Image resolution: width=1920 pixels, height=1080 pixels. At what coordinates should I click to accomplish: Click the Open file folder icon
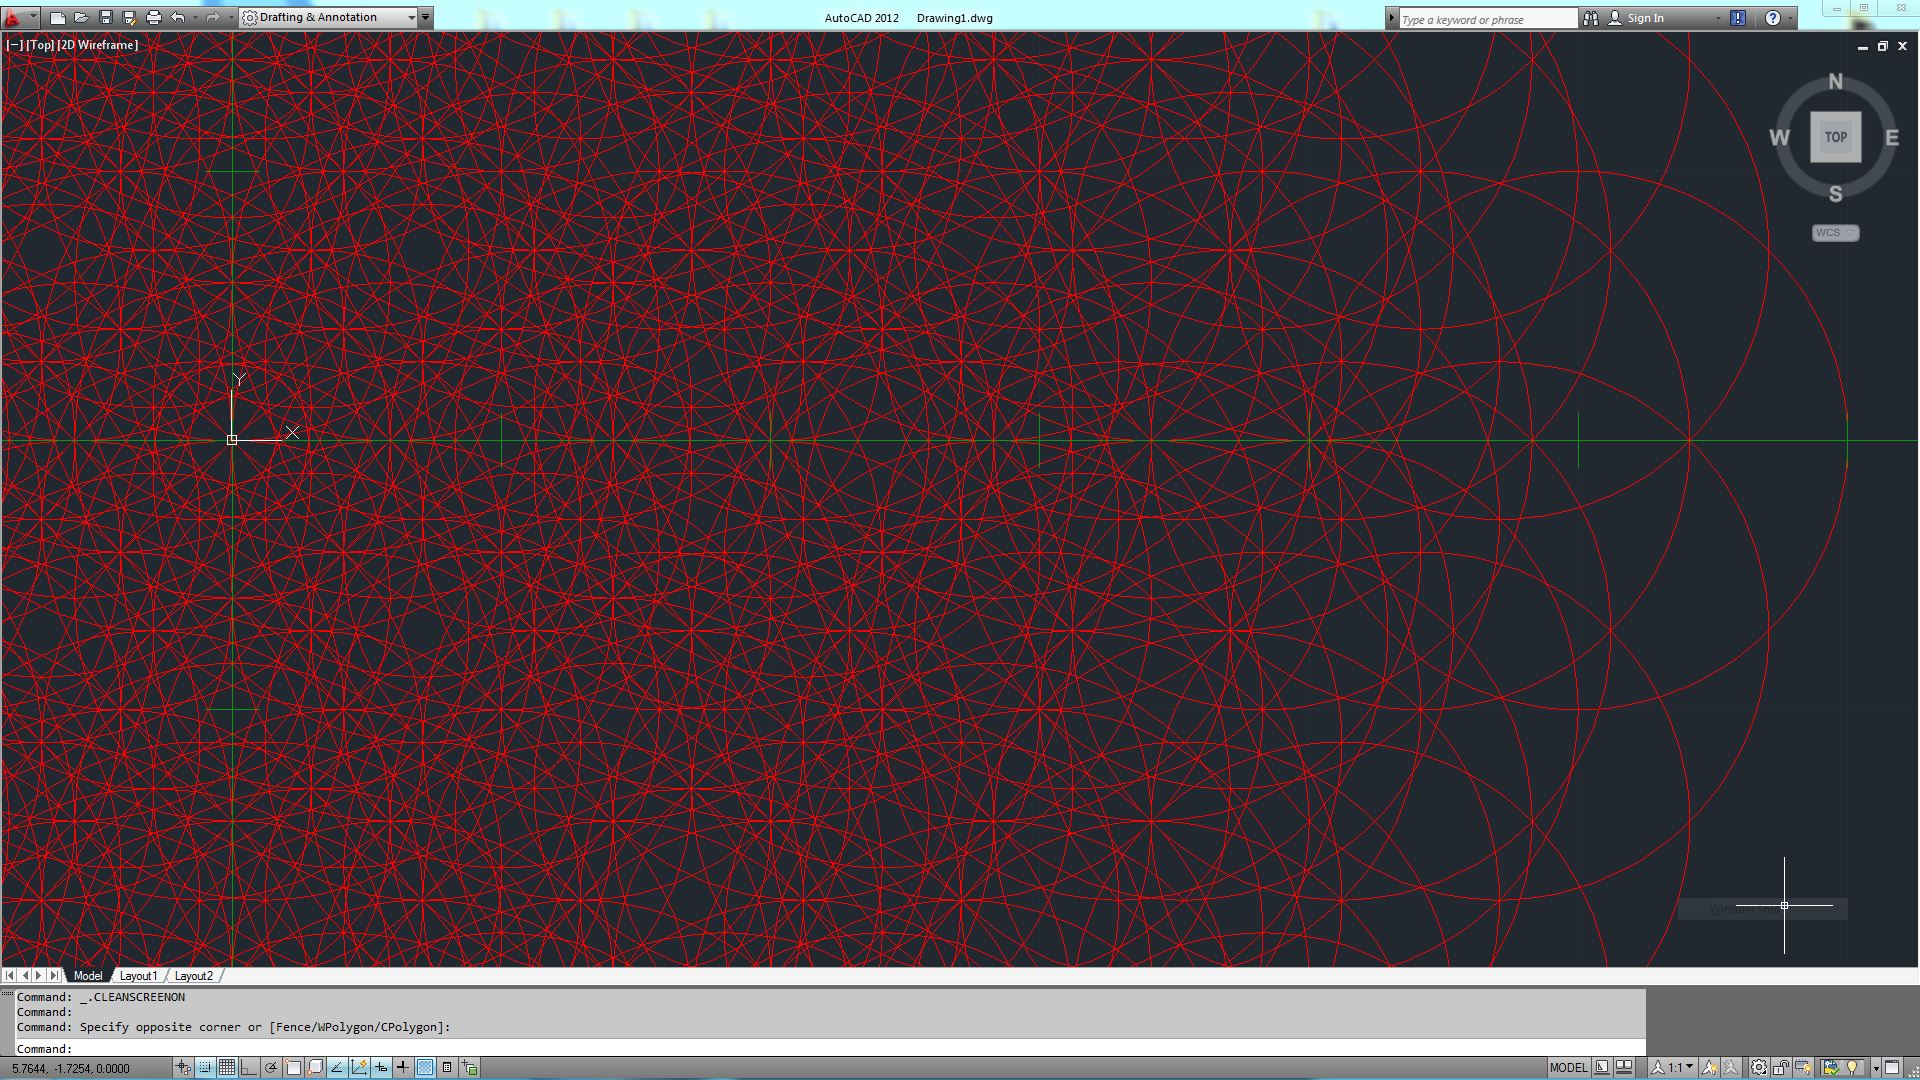point(82,18)
